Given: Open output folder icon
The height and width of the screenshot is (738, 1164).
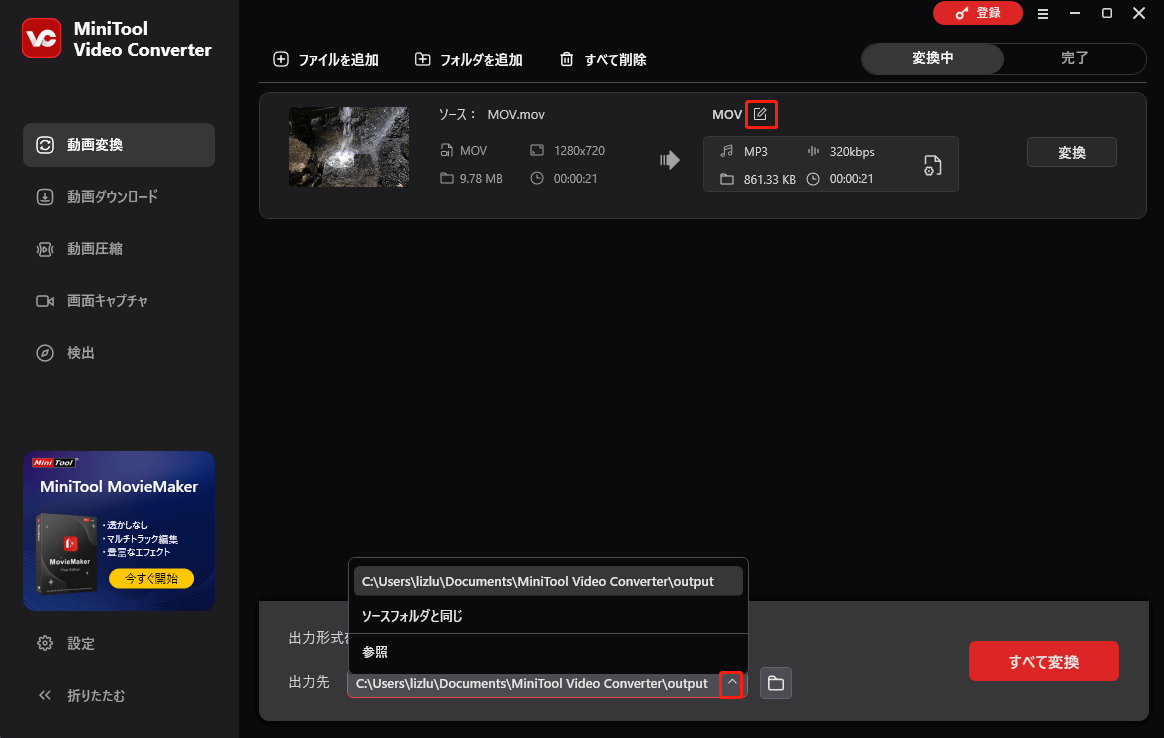Looking at the screenshot, I should pos(776,683).
